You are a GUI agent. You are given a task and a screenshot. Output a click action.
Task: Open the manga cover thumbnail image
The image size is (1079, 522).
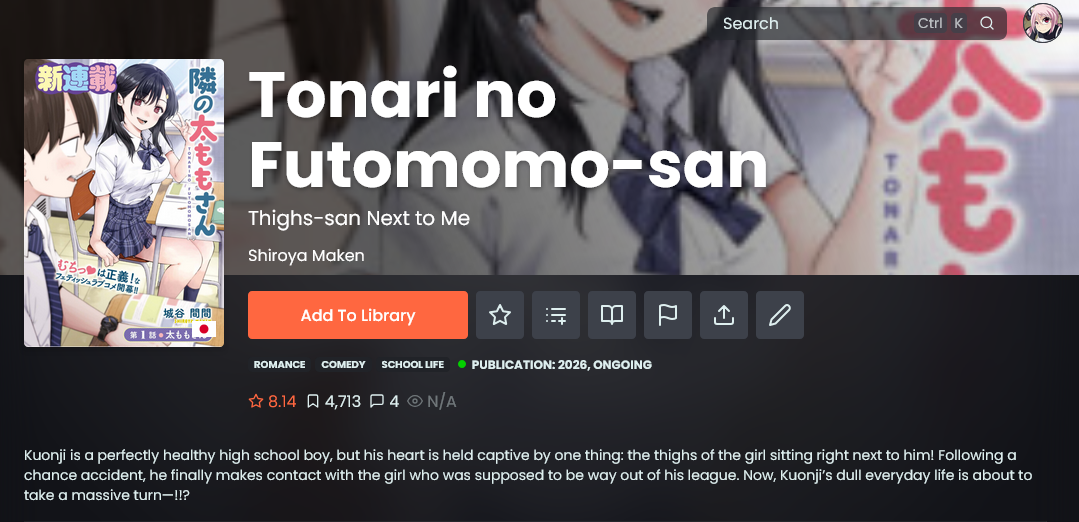tap(124, 203)
